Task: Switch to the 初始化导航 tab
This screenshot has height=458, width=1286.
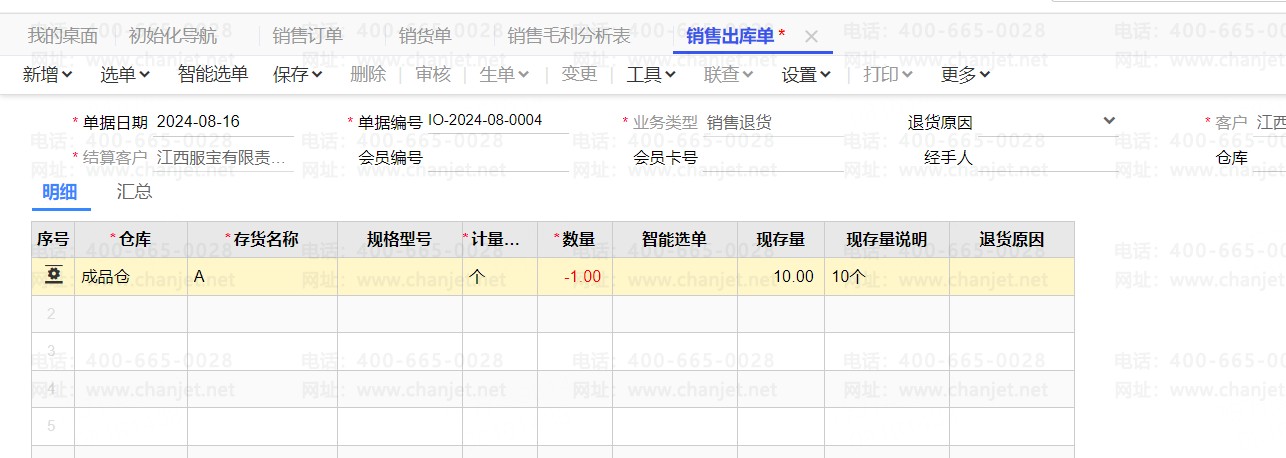Action: pyautogui.click(x=173, y=37)
